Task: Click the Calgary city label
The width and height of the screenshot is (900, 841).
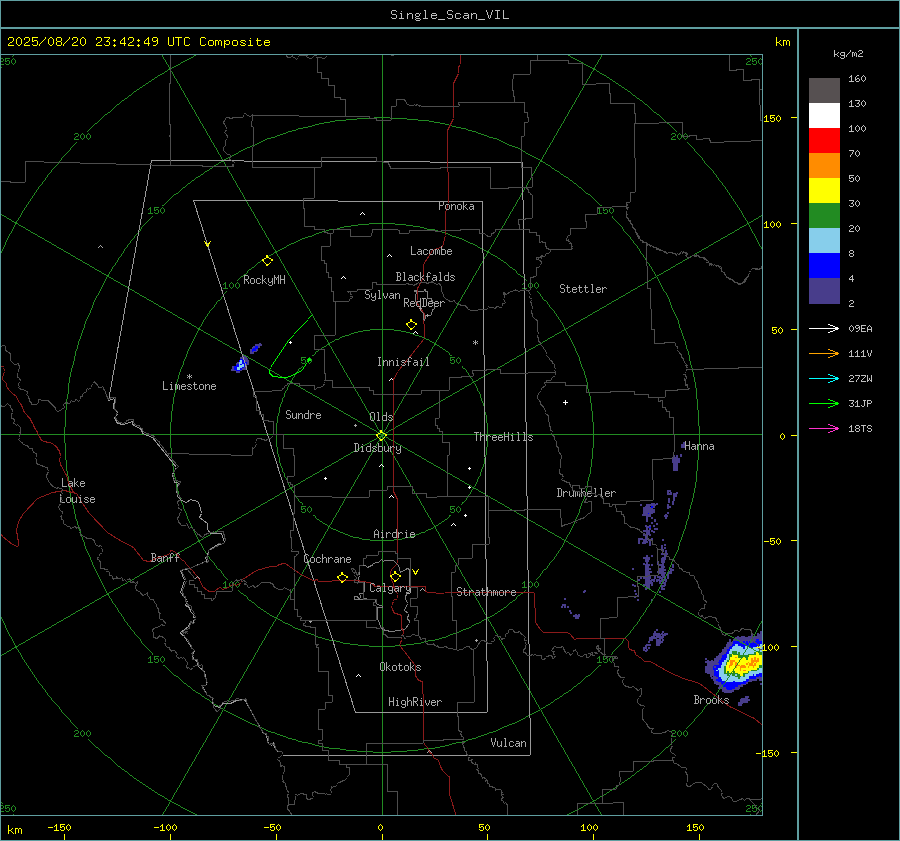Action: coord(390,588)
